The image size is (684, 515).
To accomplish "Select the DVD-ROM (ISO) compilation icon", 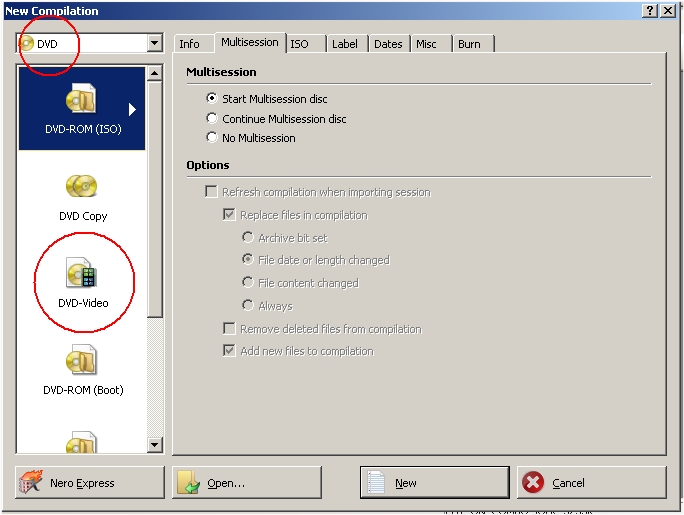I will coord(81,98).
